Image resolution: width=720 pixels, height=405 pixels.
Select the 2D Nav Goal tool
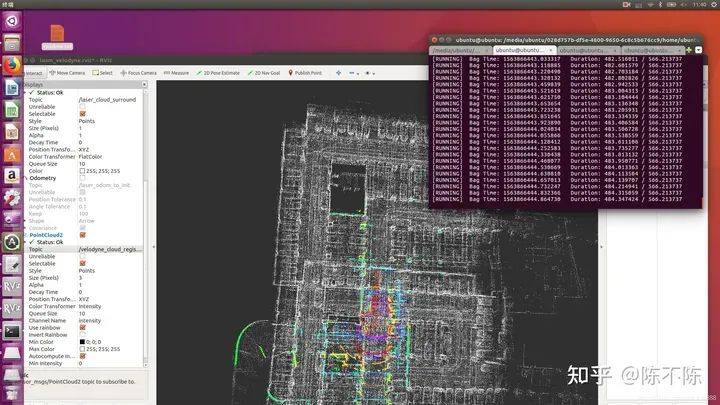click(x=264, y=73)
